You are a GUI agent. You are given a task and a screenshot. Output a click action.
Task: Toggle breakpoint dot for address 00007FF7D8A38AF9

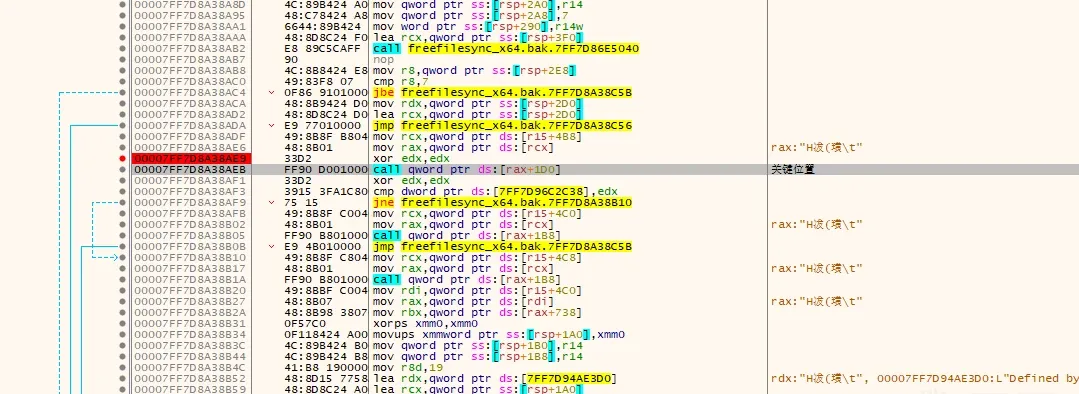[x=122, y=202]
